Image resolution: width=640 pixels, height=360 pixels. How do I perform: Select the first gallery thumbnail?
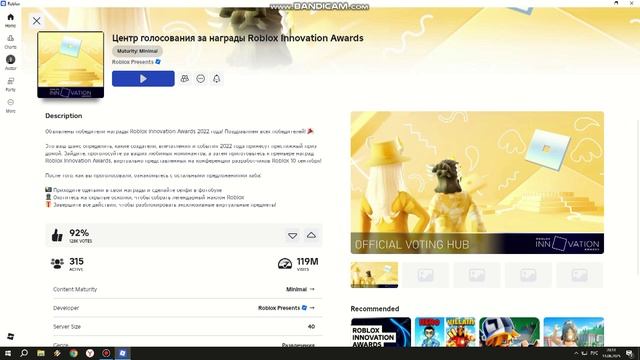click(374, 275)
